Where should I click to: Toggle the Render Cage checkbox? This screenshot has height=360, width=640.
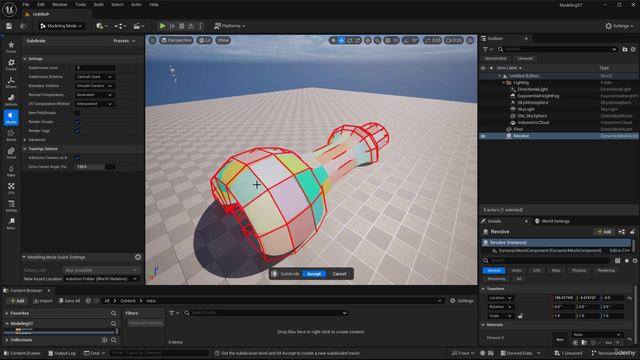(77, 131)
